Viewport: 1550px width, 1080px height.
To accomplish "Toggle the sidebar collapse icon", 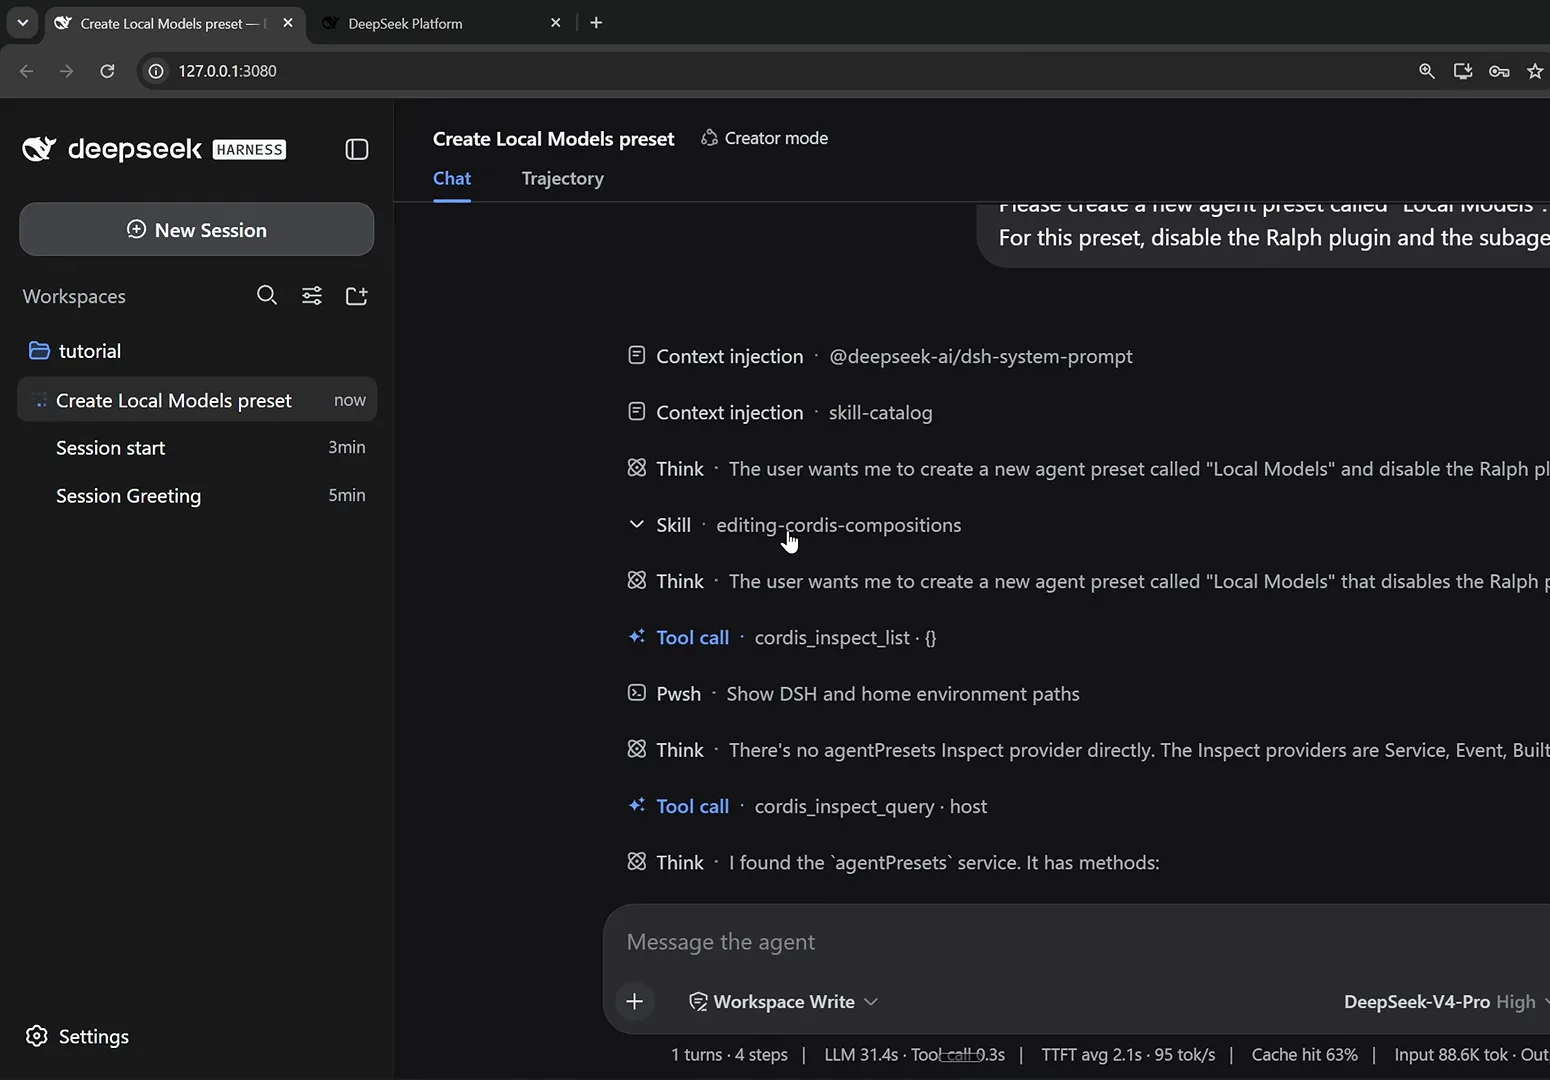I will [357, 150].
